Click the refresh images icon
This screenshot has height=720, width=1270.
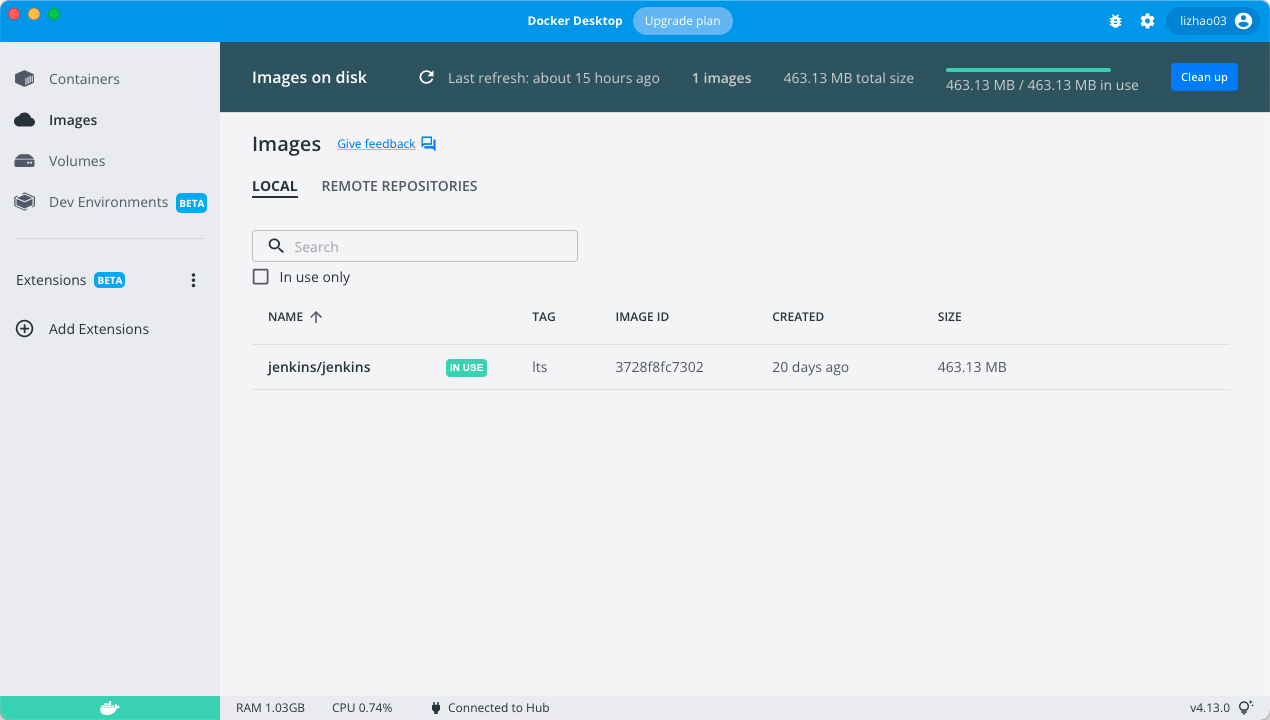pos(426,77)
